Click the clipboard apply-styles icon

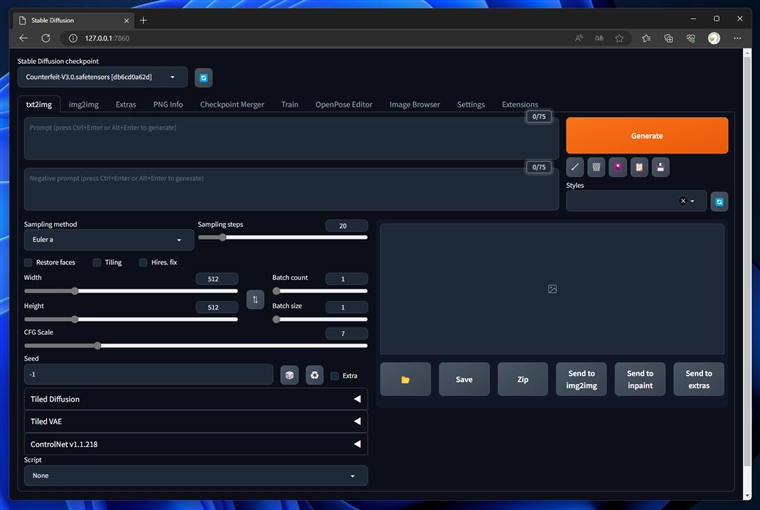tap(639, 167)
